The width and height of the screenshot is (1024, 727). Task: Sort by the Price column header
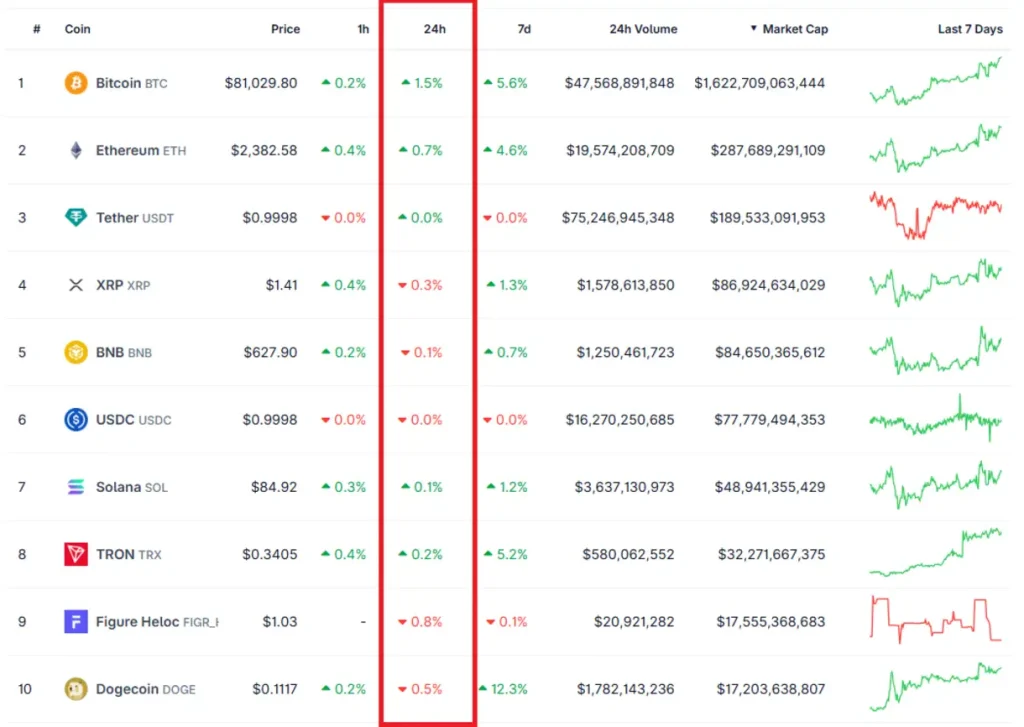click(x=285, y=29)
